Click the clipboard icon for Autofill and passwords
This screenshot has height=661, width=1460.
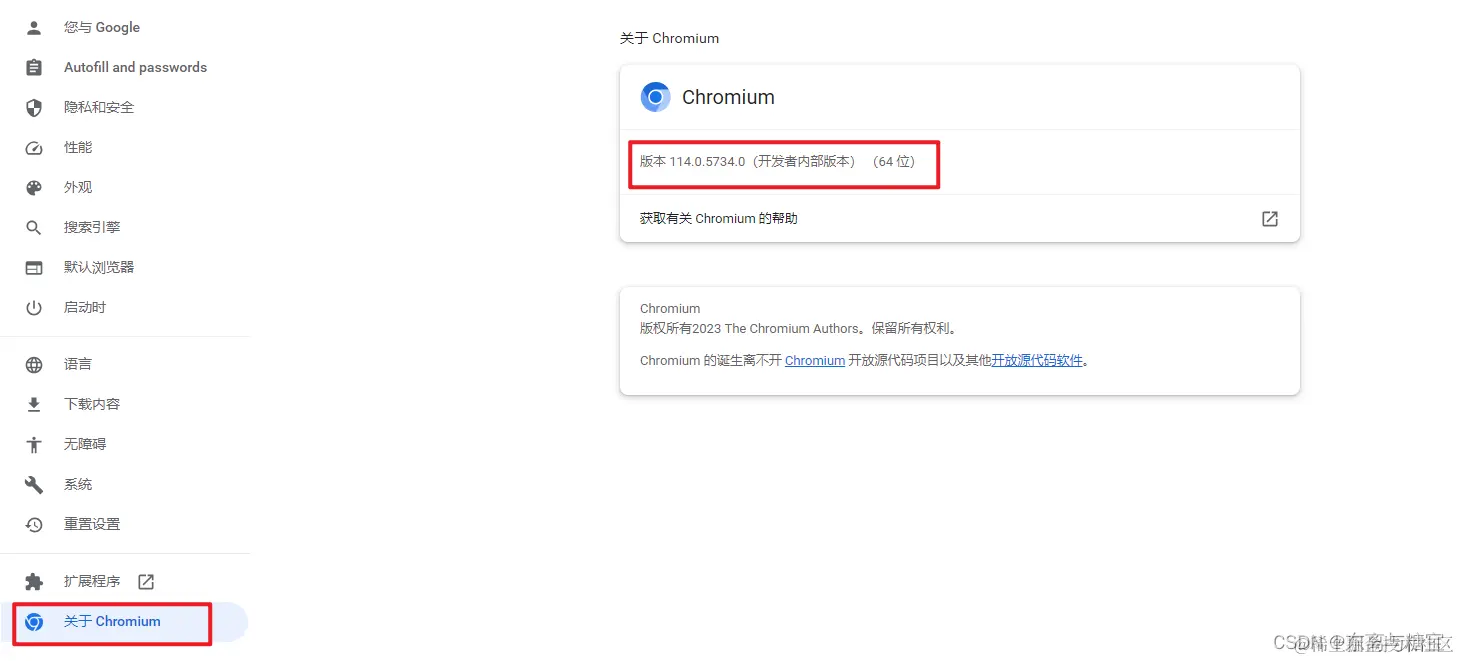pos(34,67)
